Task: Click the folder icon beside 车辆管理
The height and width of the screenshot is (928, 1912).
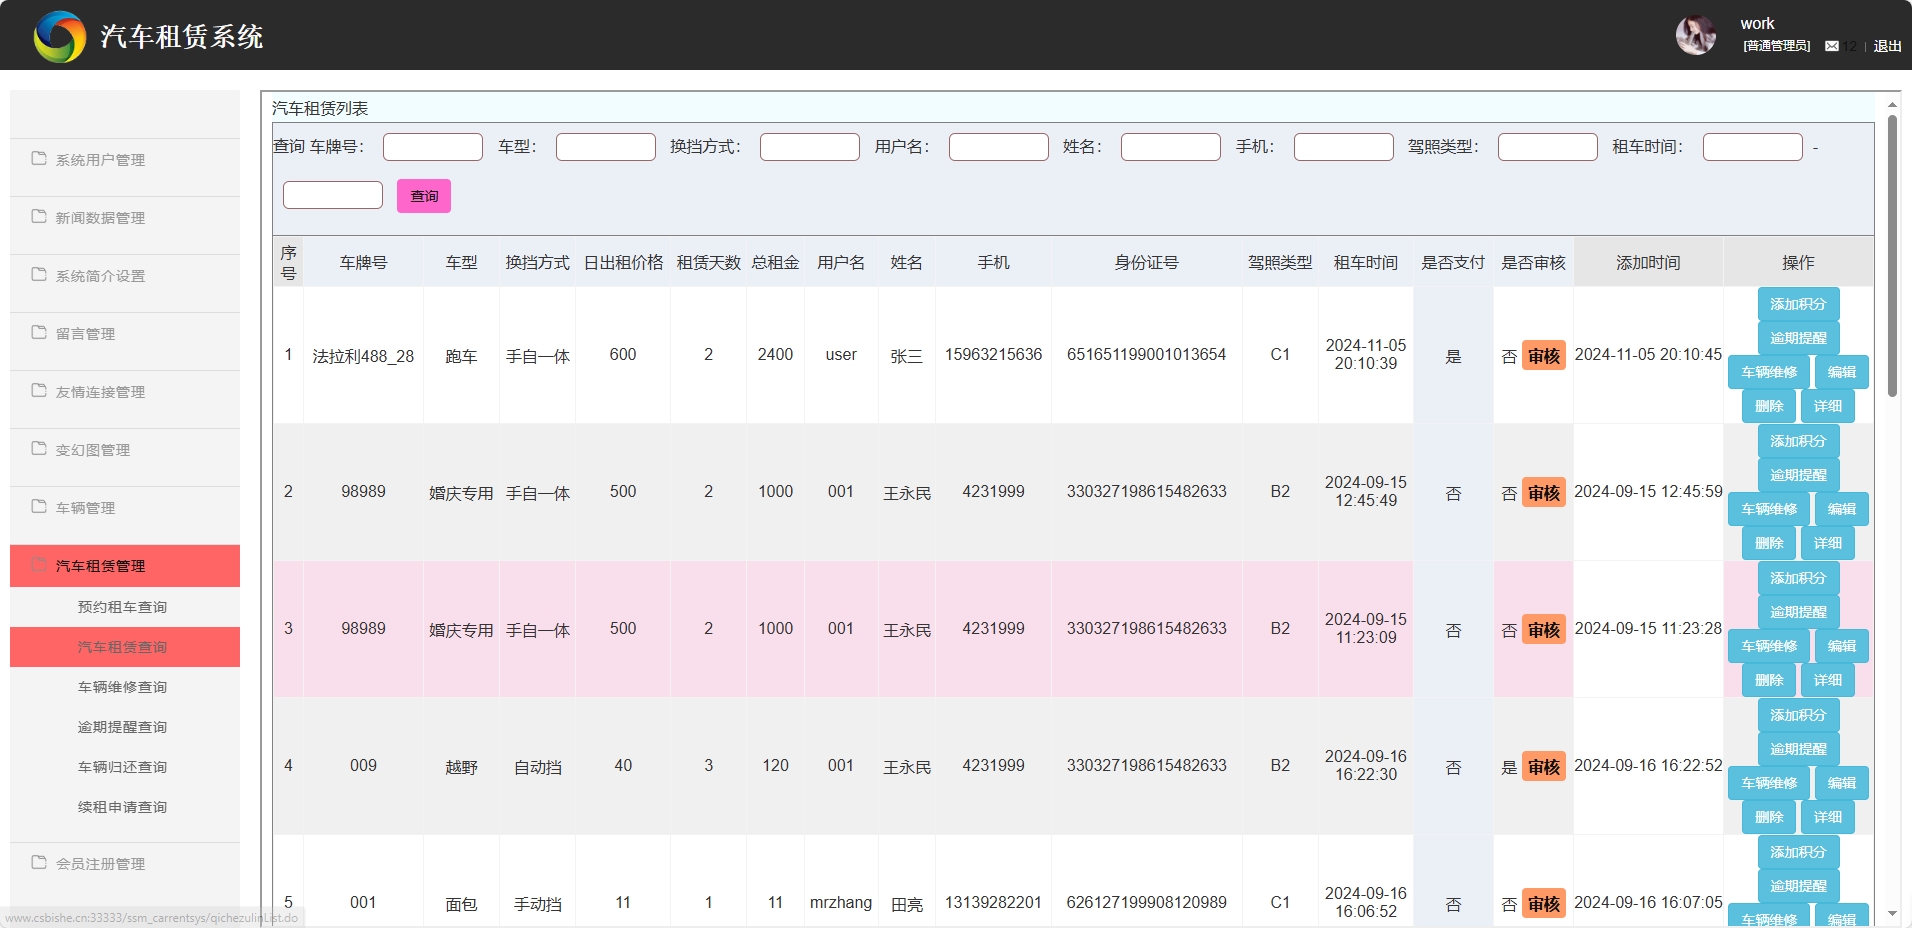Action: click(x=39, y=507)
